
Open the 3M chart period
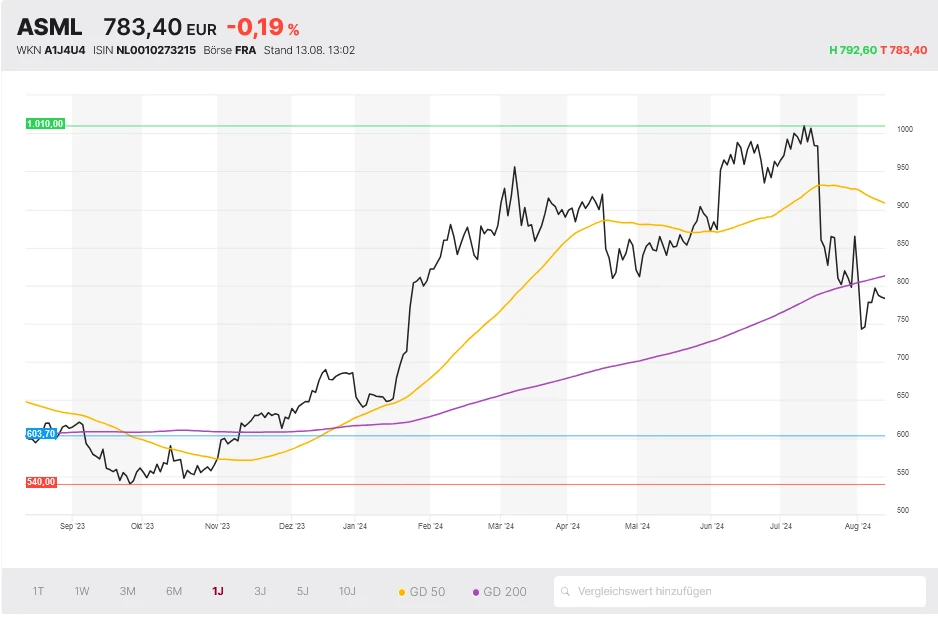click(x=127, y=591)
